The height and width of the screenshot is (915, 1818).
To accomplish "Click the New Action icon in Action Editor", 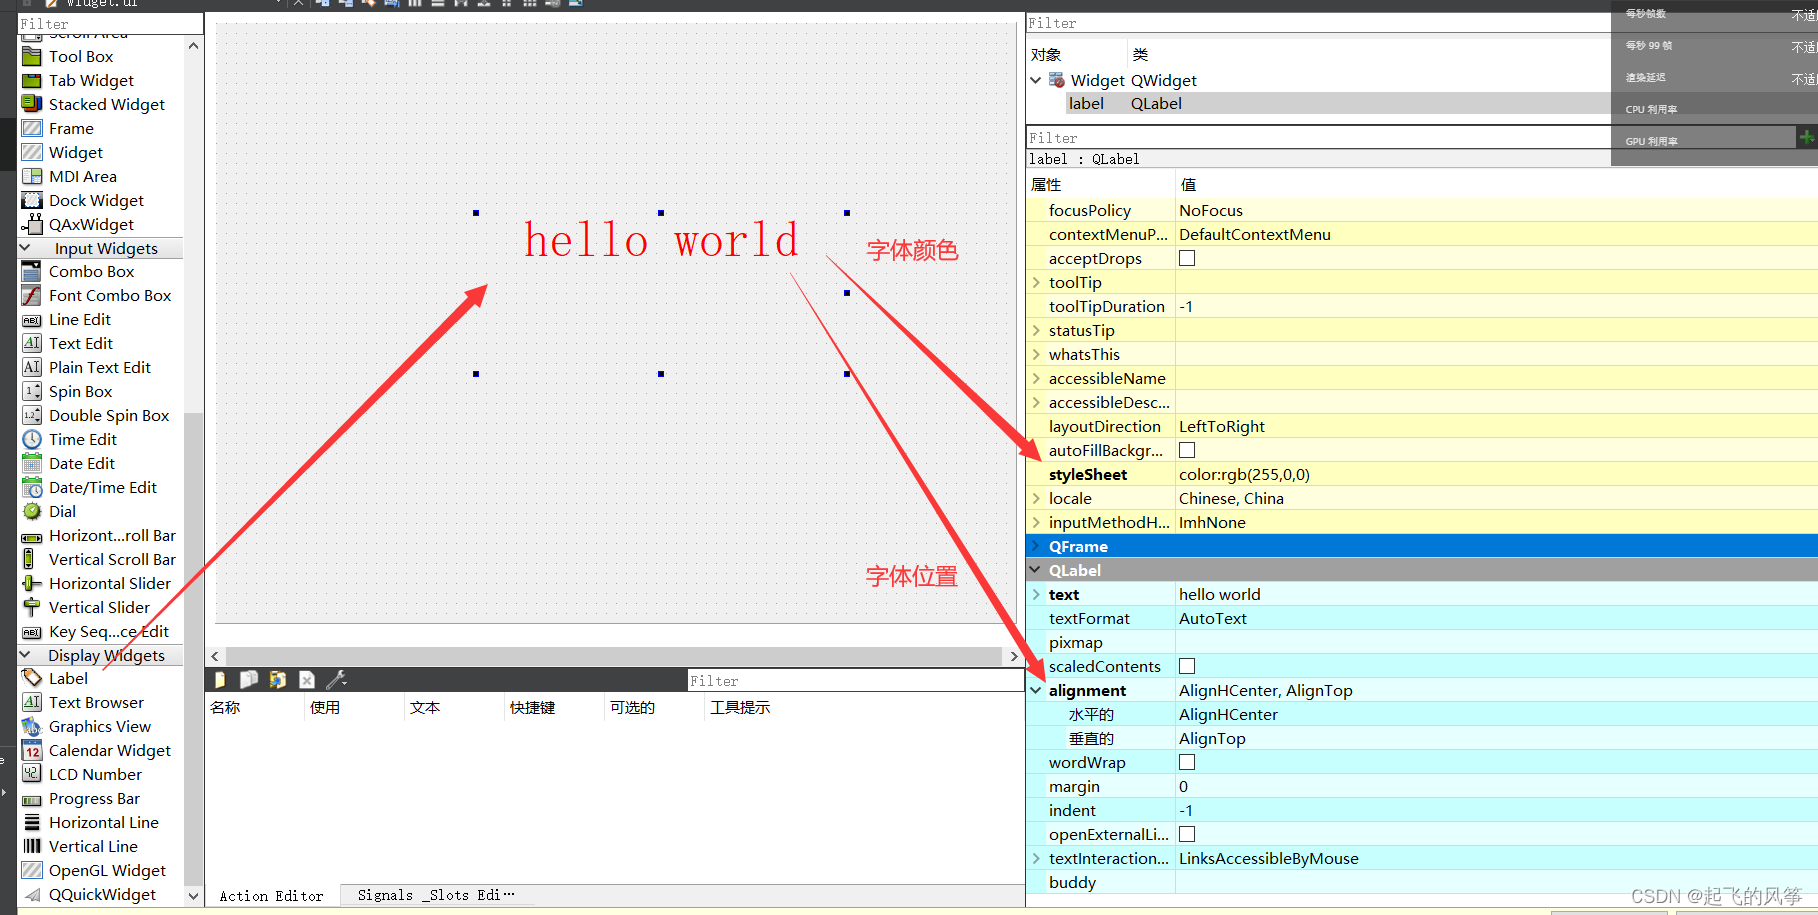I will [219, 679].
